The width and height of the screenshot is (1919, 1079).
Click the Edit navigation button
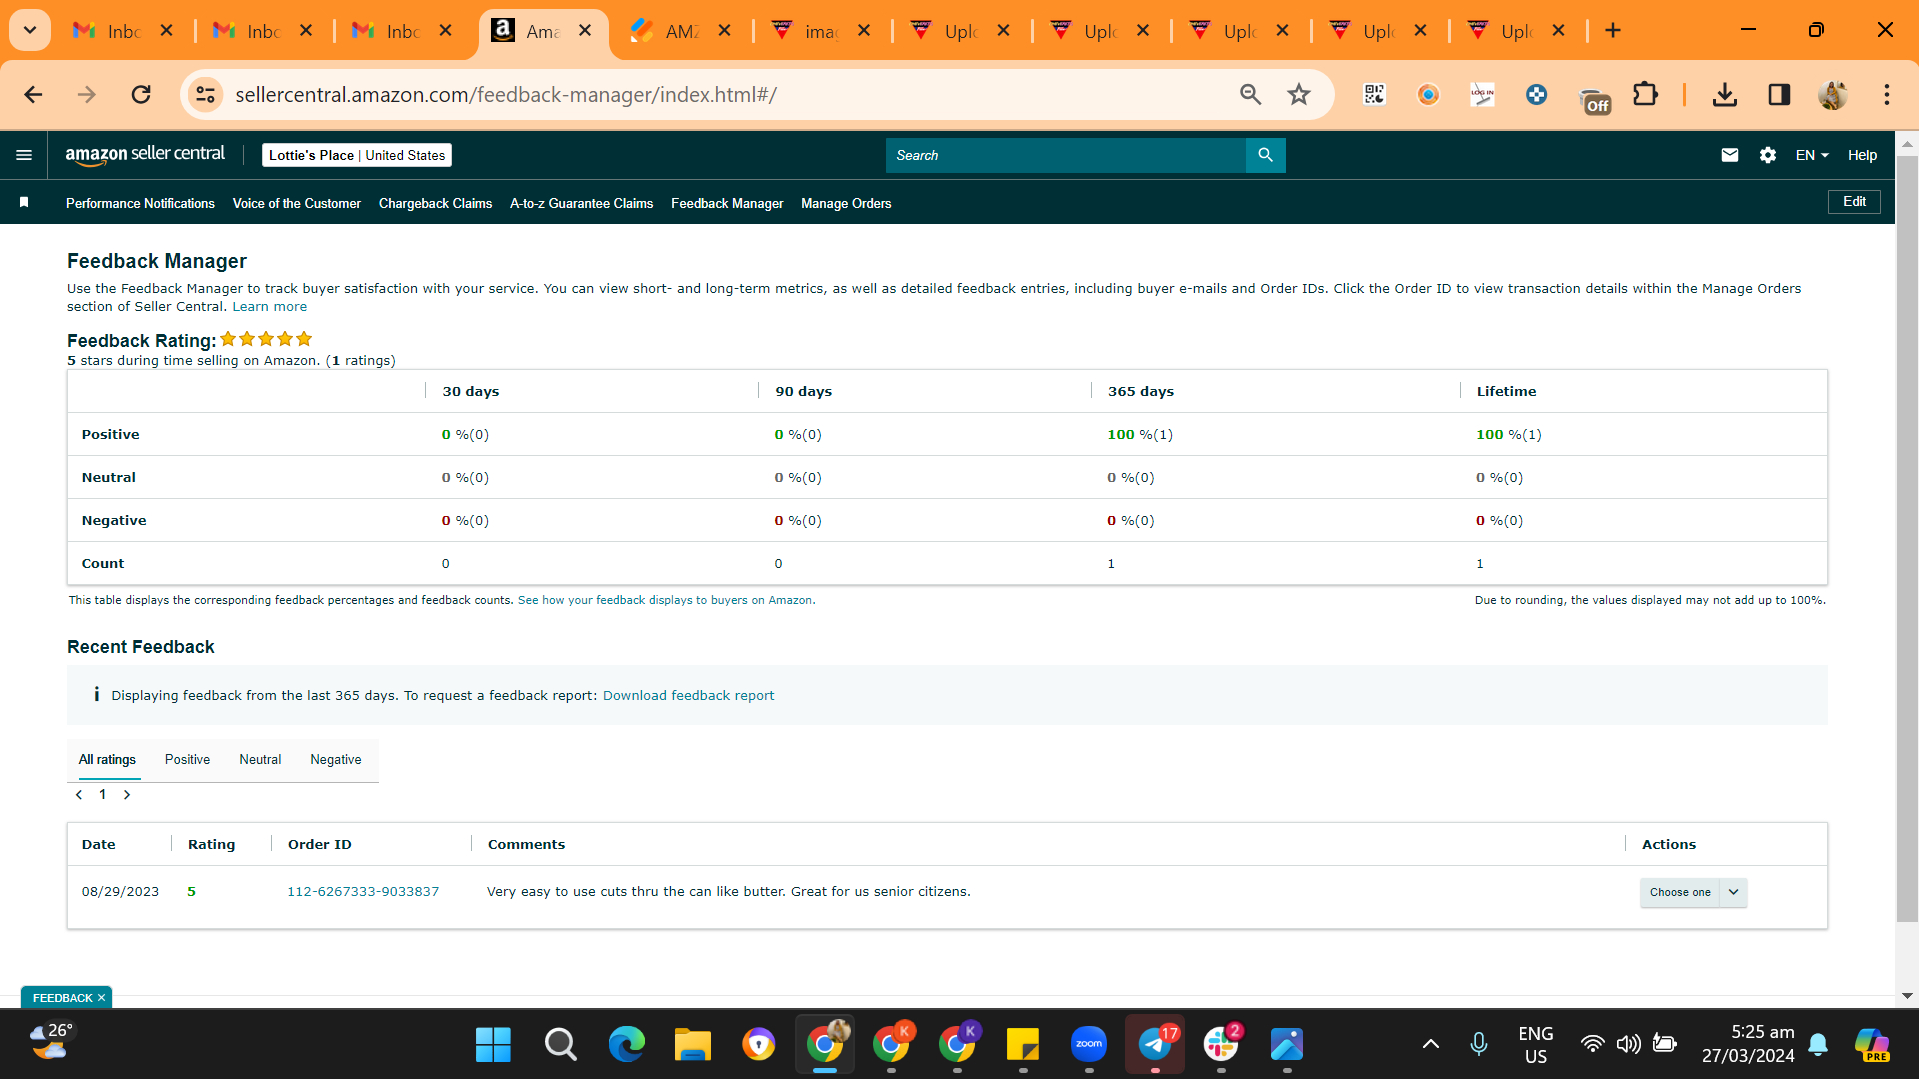tap(1854, 202)
